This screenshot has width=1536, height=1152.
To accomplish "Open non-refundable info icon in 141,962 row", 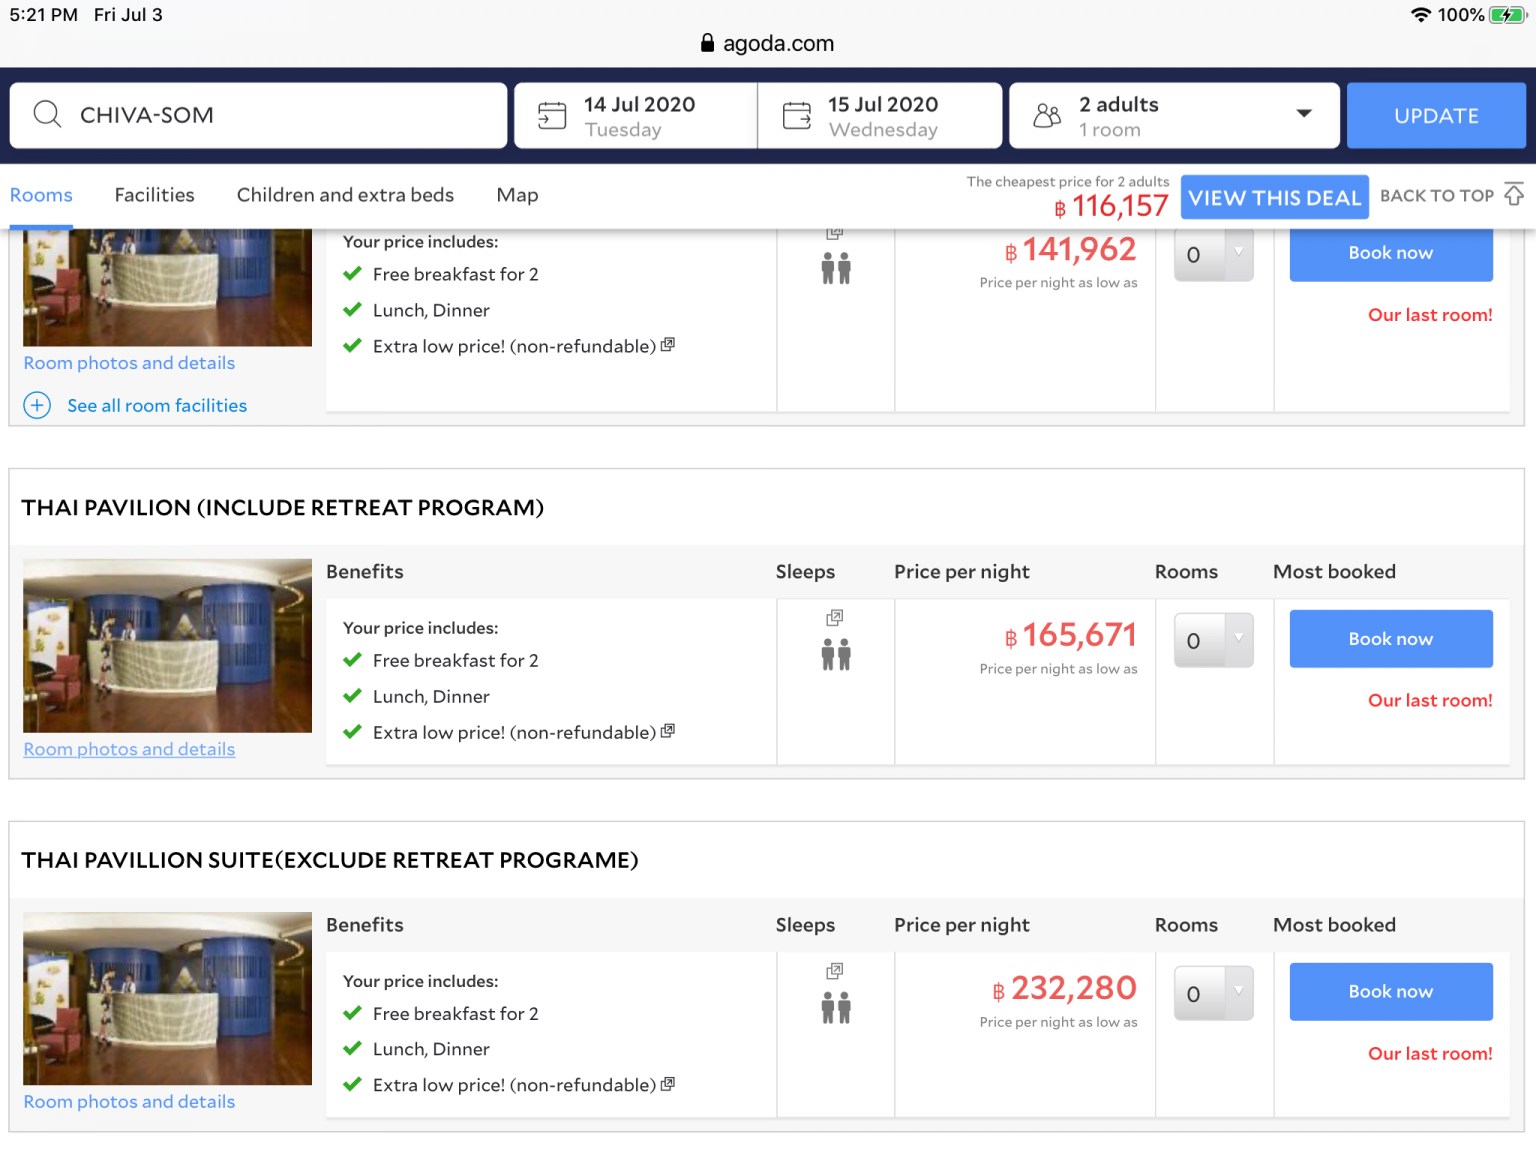I will (668, 344).
